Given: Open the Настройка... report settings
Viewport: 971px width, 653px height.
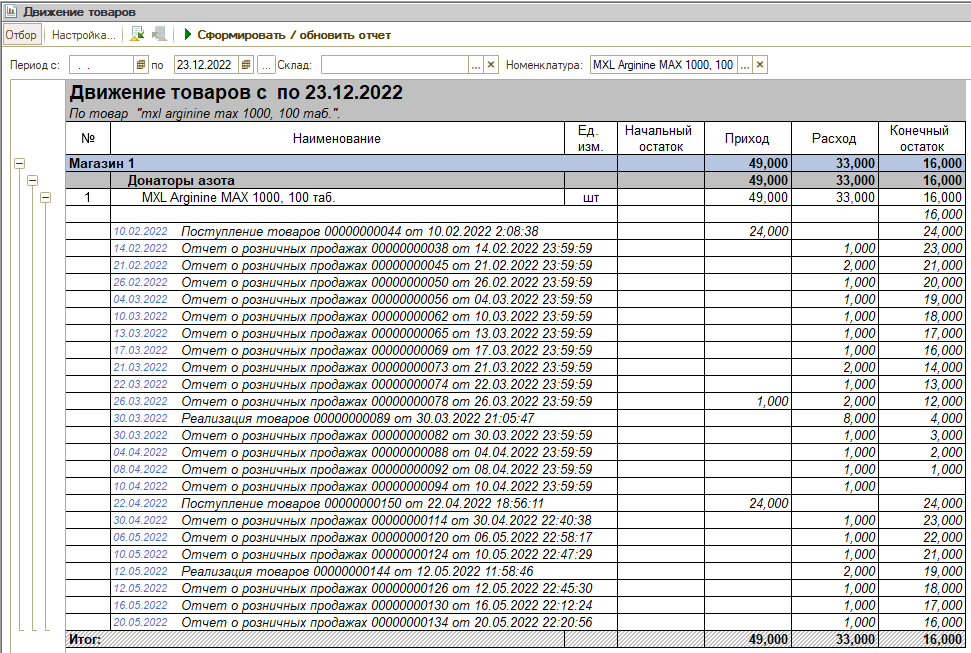Looking at the screenshot, I should tap(83, 35).
